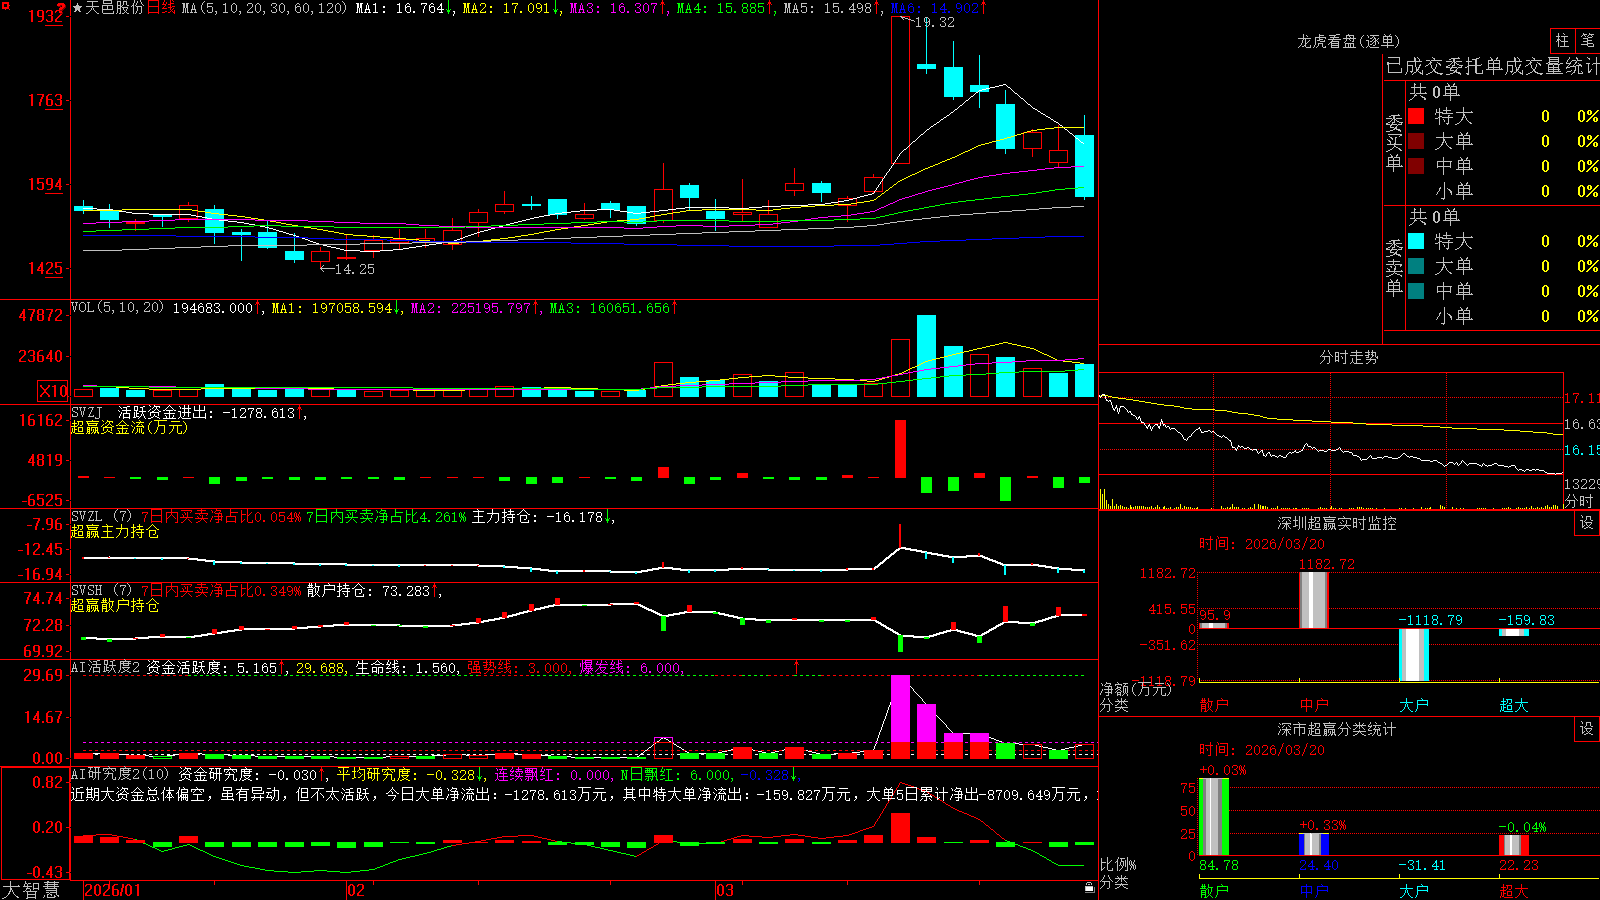Click the 超大 22.23 red bar
The image size is (1600, 900).
pyautogui.click(x=1513, y=845)
